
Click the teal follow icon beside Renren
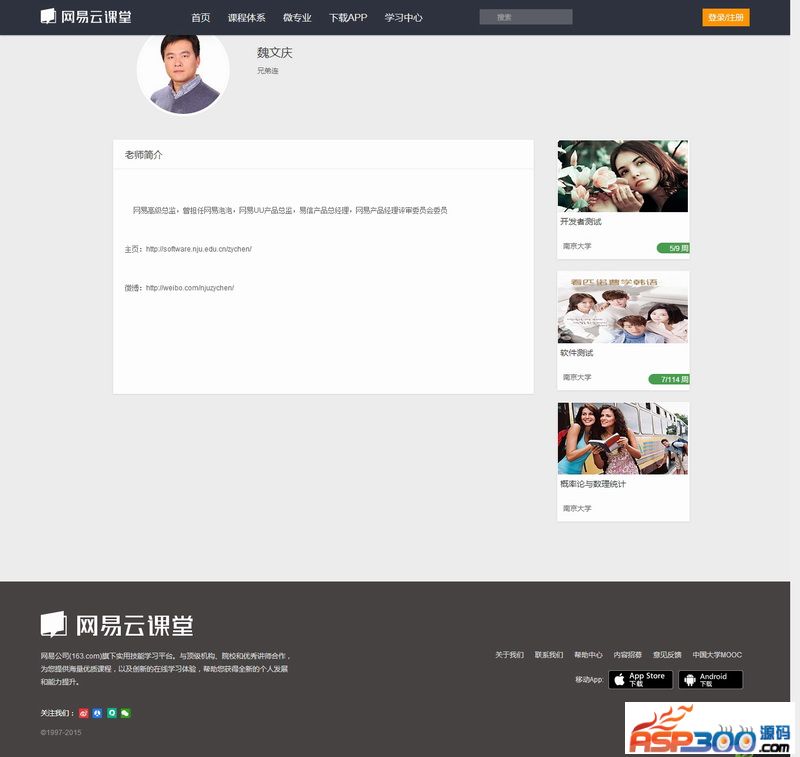click(x=112, y=713)
